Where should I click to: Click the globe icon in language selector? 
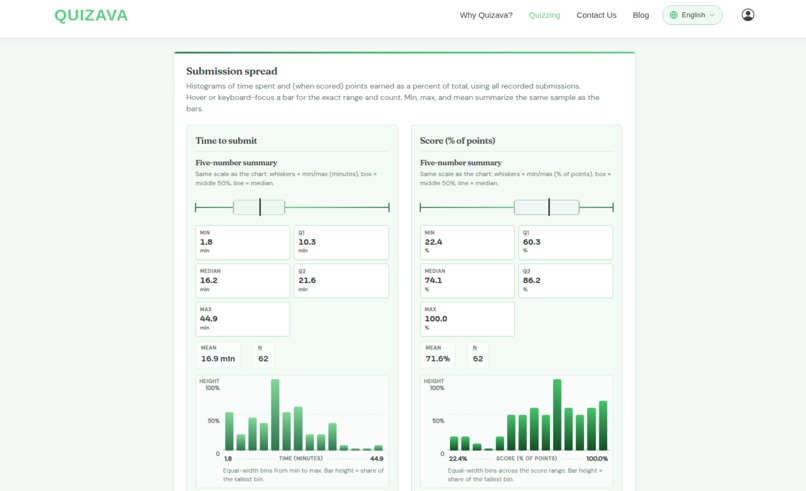point(673,15)
